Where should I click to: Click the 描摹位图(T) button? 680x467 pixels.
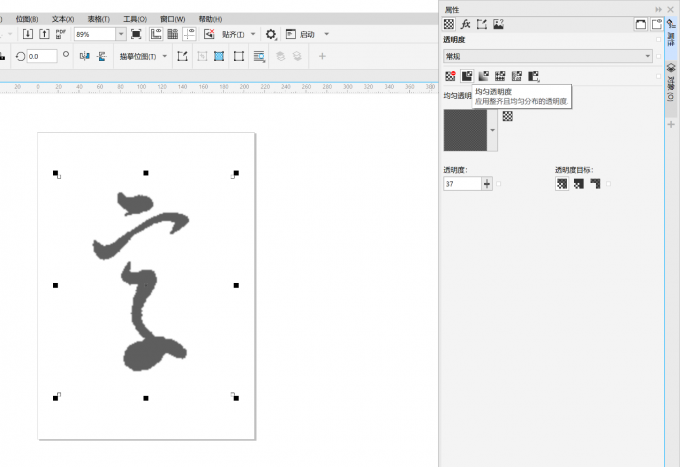click(x=143, y=56)
